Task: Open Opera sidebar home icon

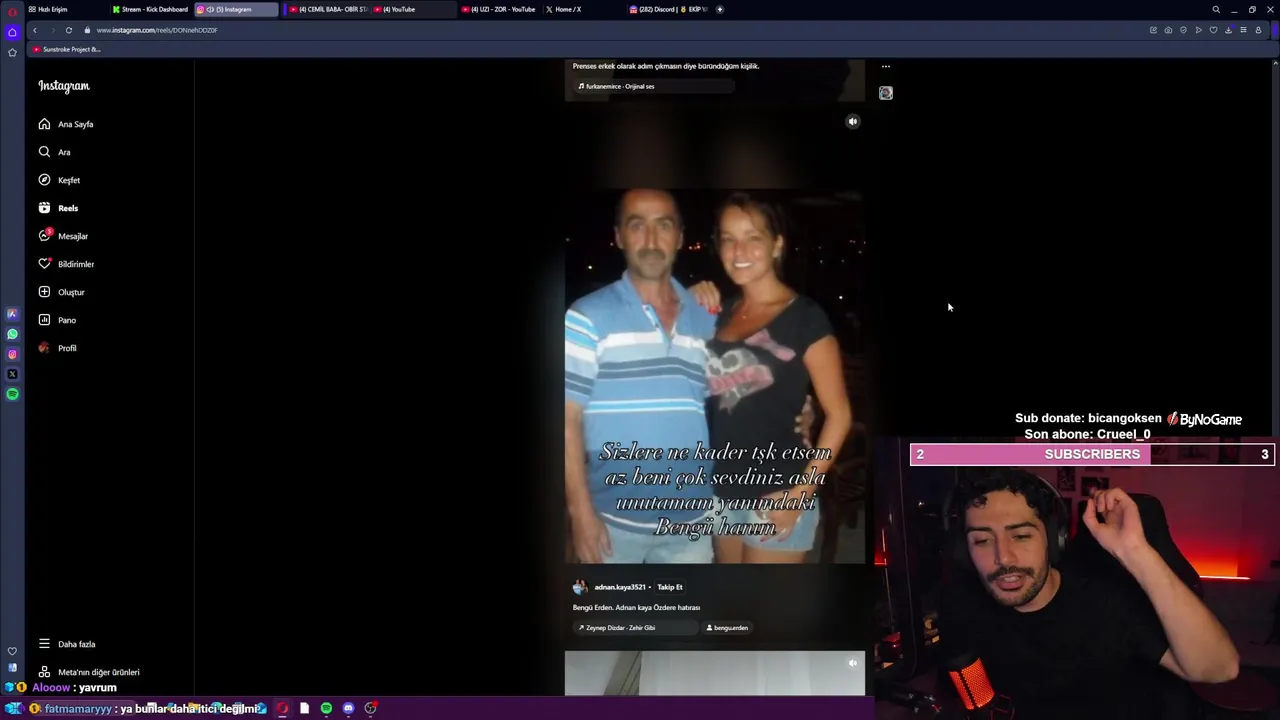Action: click(x=12, y=32)
